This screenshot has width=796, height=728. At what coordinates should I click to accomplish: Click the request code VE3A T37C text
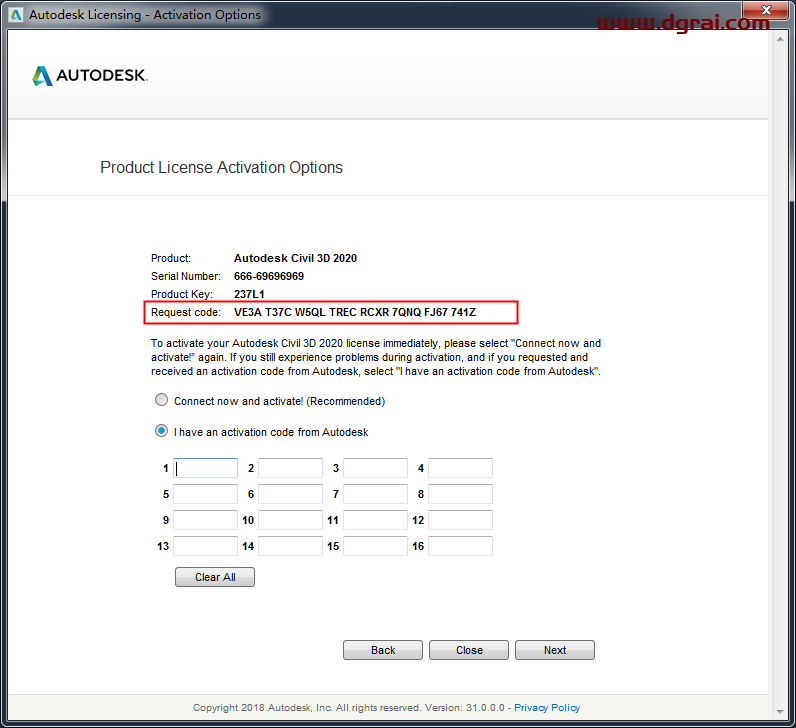(355, 312)
